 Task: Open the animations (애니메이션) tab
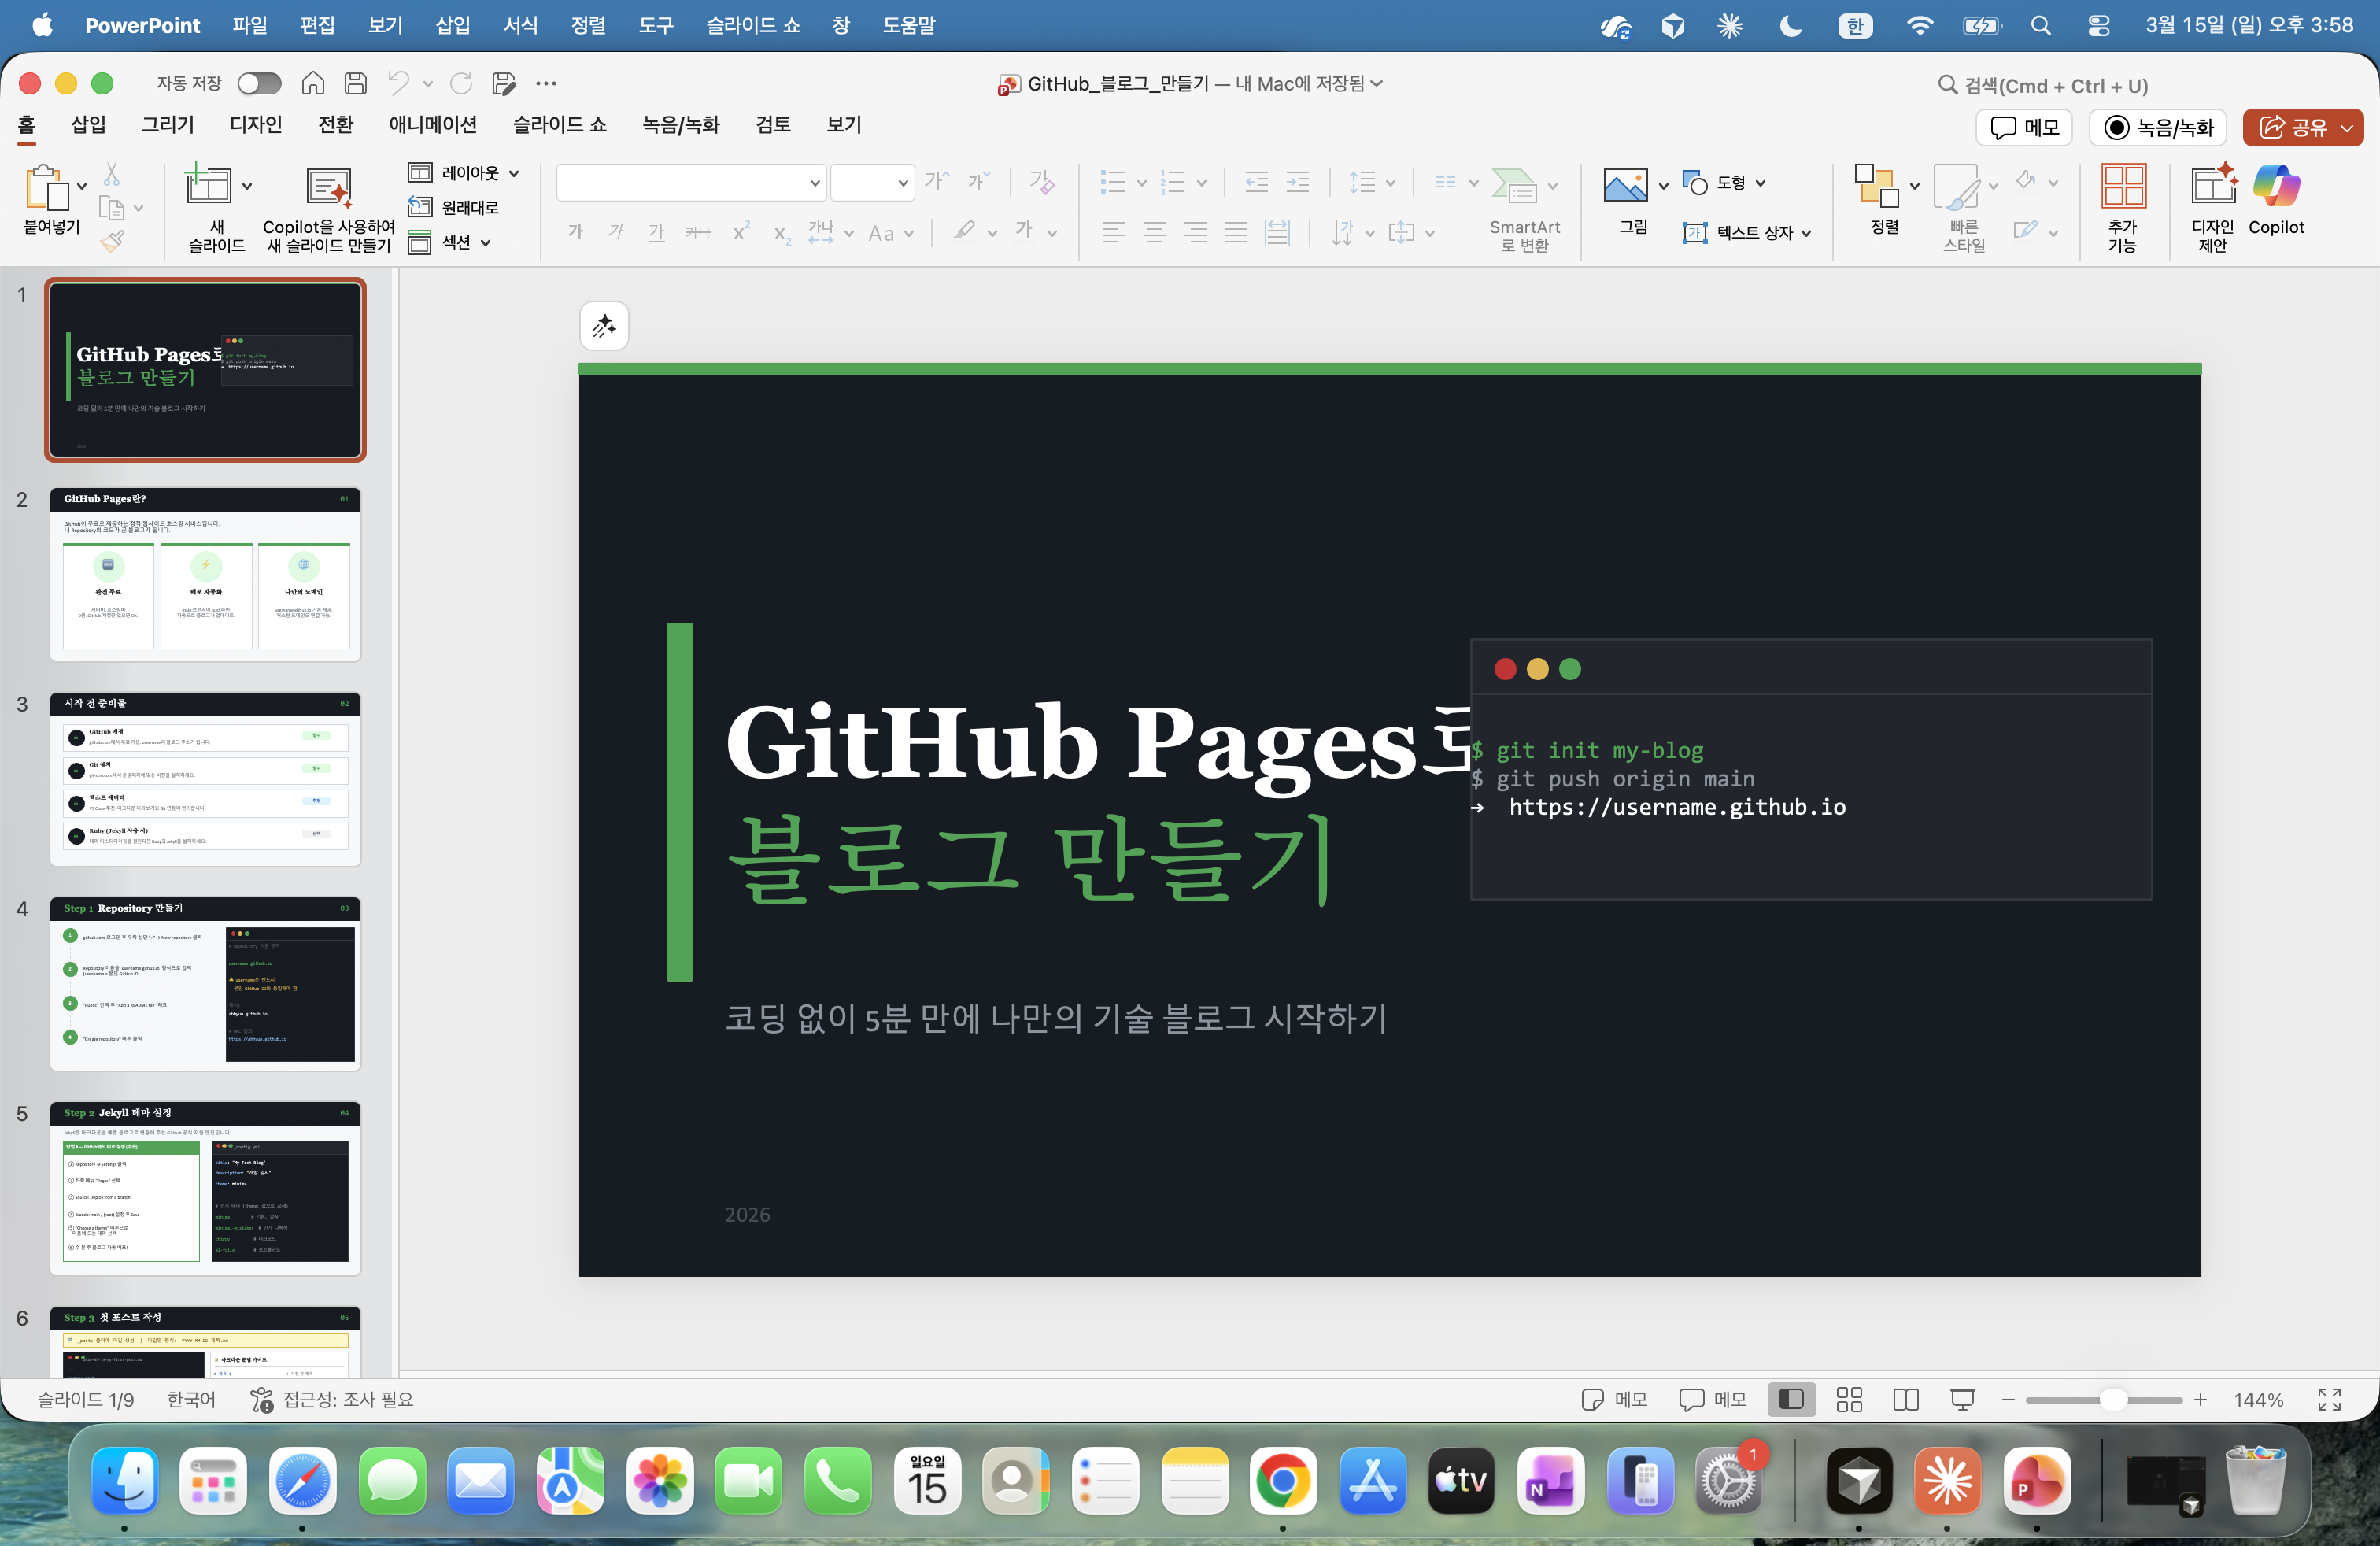[432, 125]
